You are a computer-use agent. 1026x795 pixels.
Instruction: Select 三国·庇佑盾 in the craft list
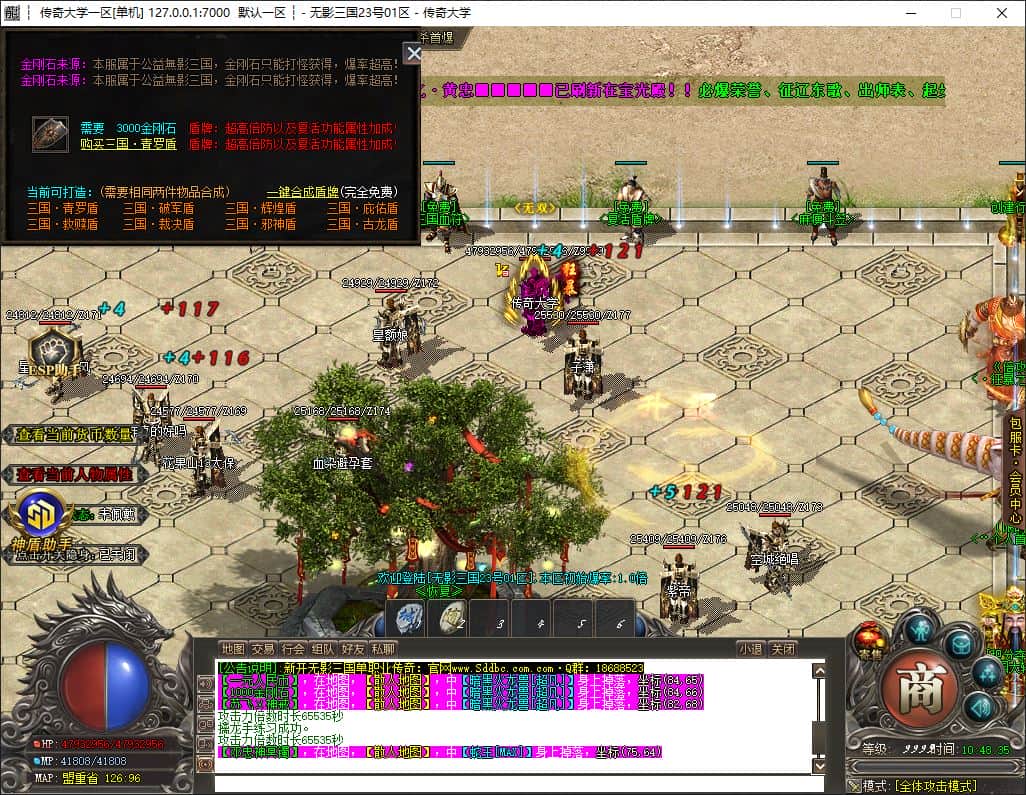click(363, 208)
